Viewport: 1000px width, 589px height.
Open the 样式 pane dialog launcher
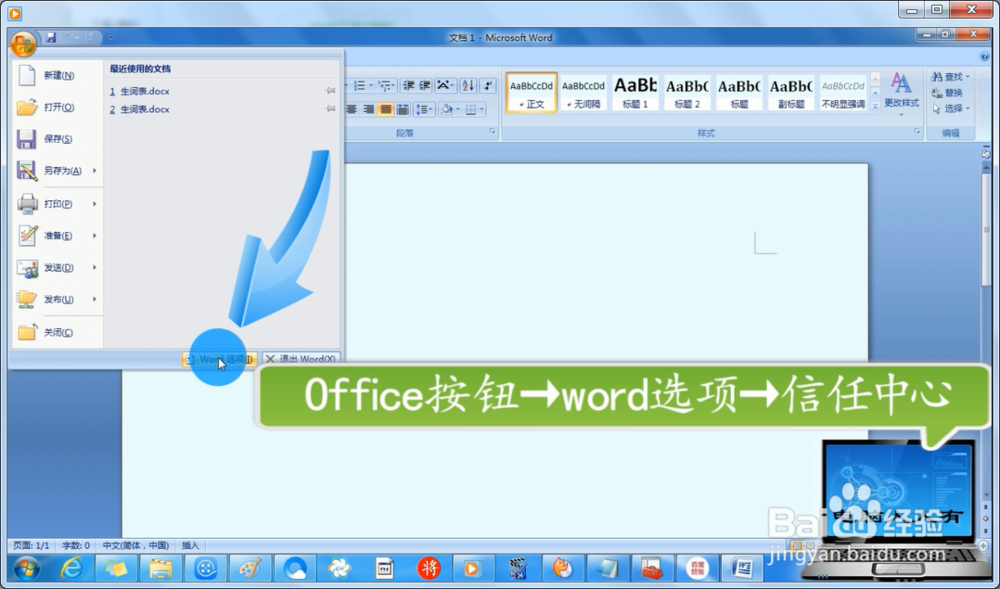coord(917,131)
